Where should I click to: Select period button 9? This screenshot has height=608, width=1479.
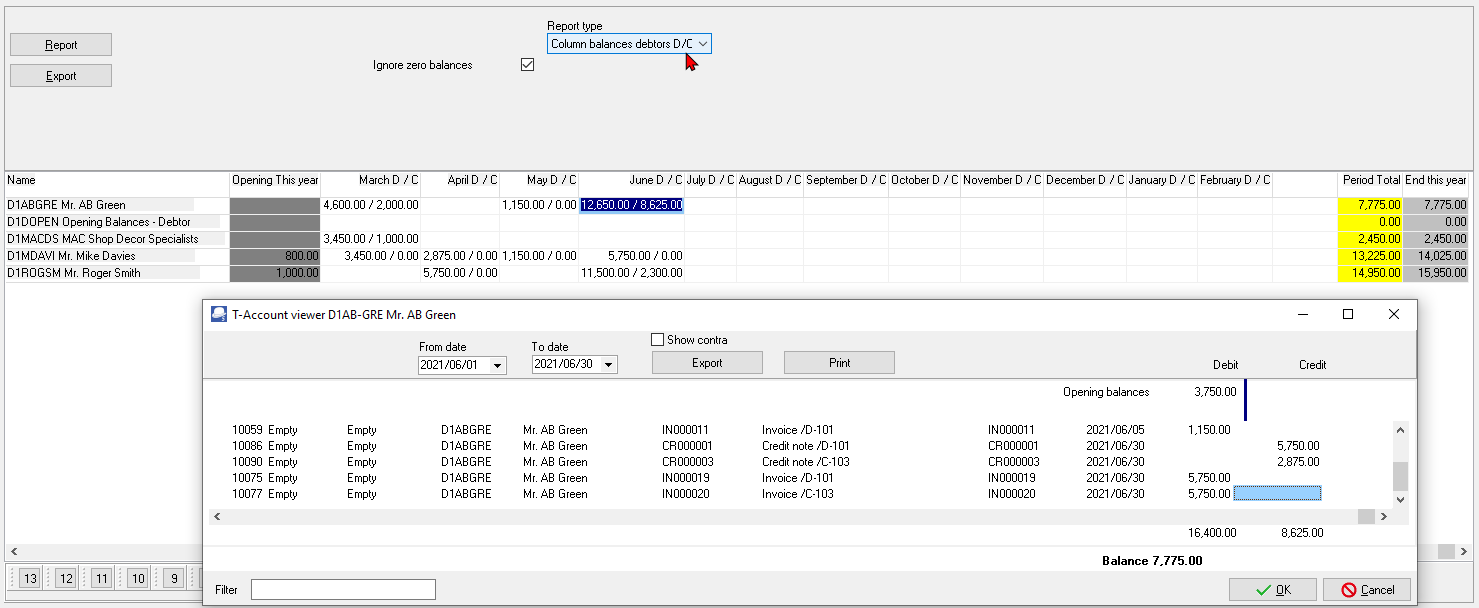pyautogui.click(x=174, y=578)
